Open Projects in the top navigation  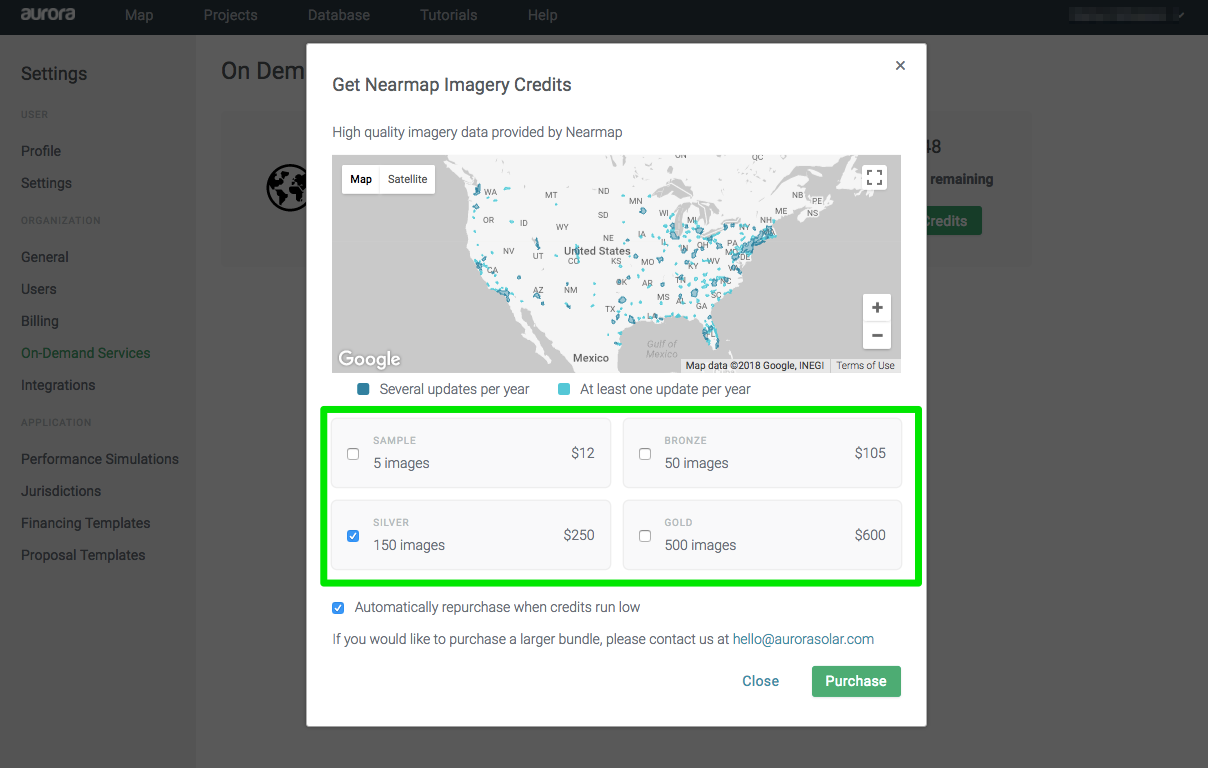tap(230, 15)
